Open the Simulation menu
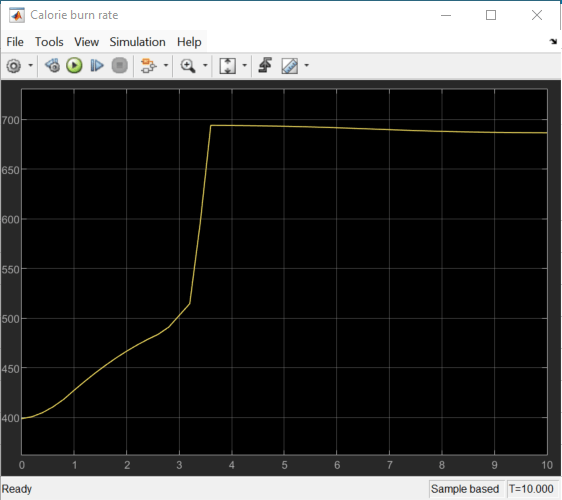 [x=137, y=42]
